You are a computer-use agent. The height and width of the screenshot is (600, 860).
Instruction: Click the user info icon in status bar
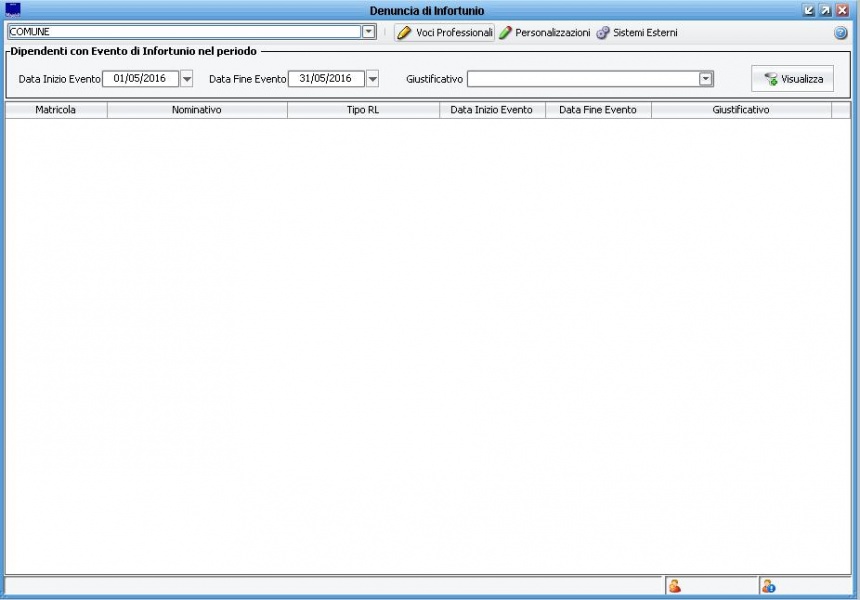point(768,586)
